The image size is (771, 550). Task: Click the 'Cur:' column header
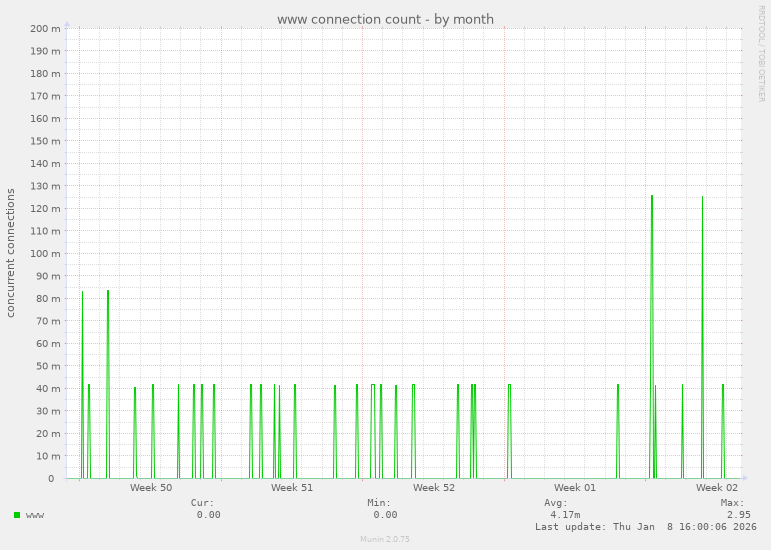[203, 503]
